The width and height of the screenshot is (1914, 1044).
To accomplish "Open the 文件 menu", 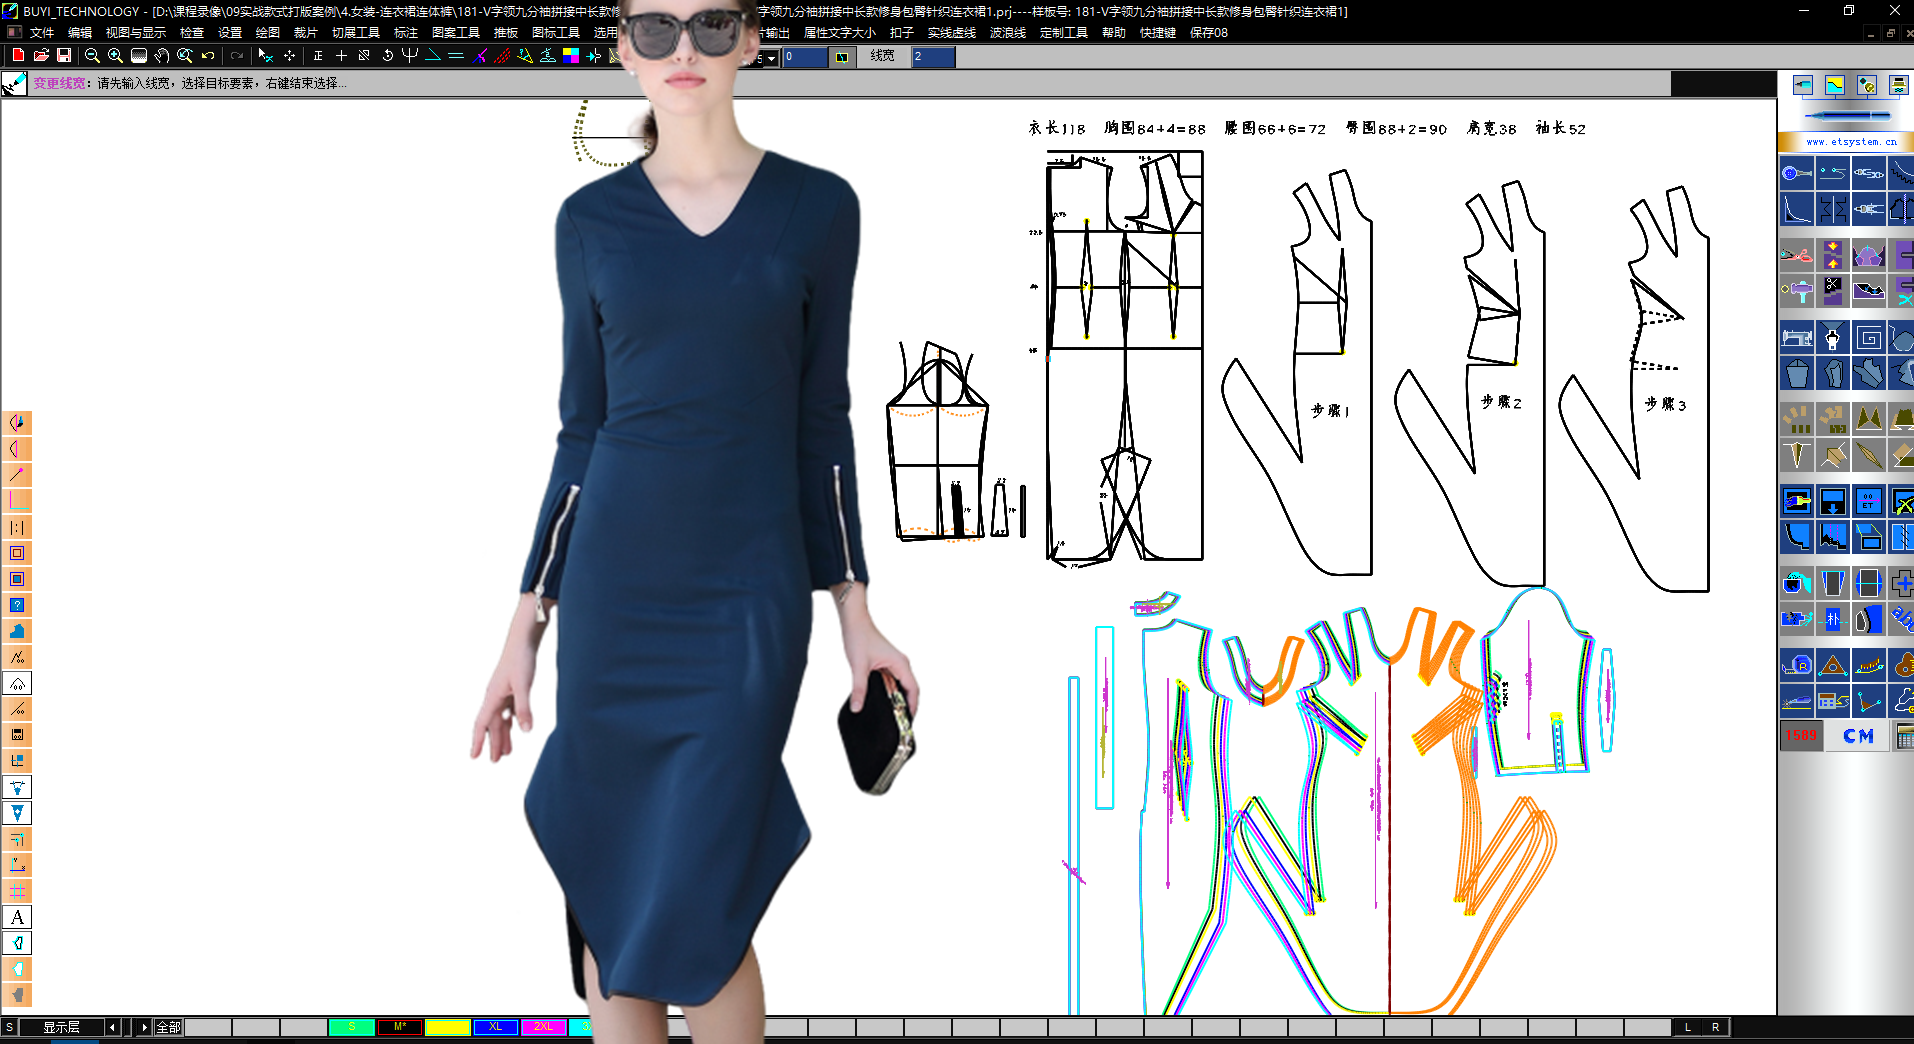I will pos(42,33).
